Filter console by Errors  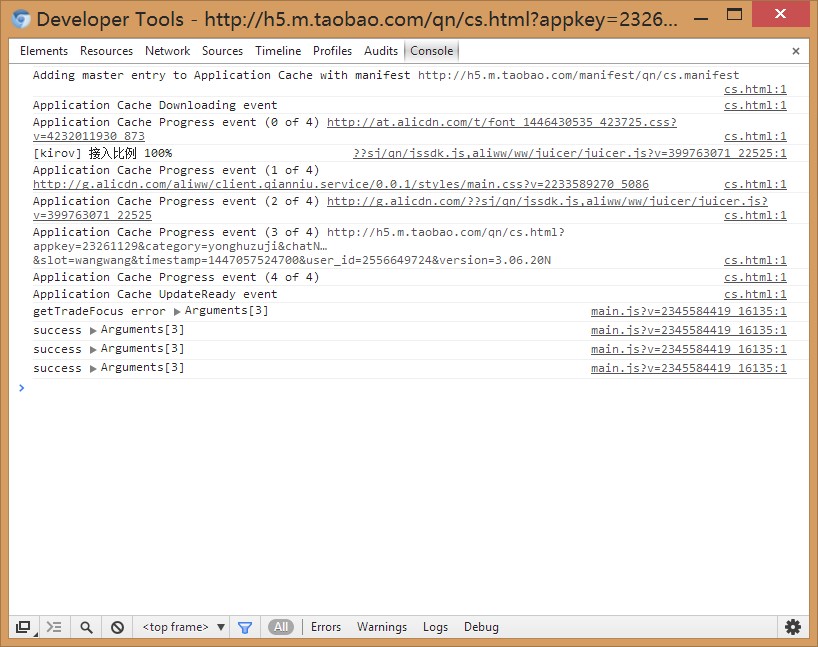[x=326, y=627]
